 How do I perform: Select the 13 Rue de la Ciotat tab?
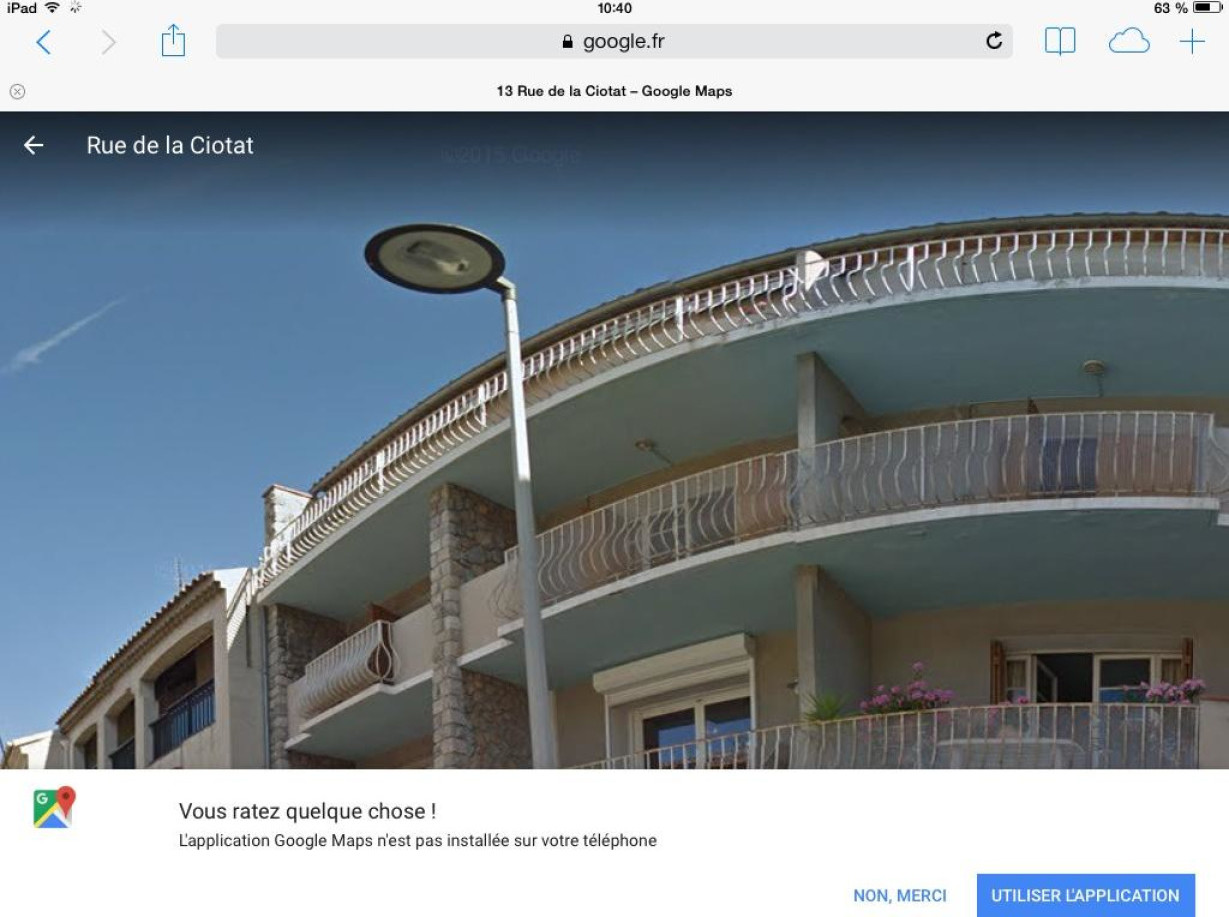[614, 91]
